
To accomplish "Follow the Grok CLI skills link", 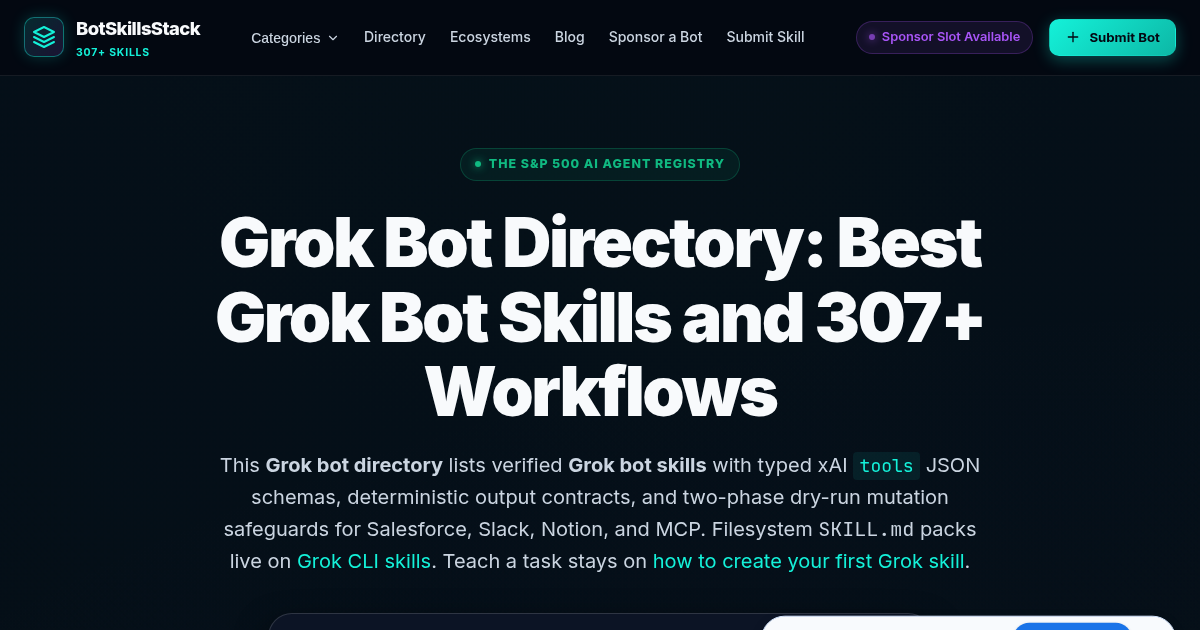I will (364, 561).
